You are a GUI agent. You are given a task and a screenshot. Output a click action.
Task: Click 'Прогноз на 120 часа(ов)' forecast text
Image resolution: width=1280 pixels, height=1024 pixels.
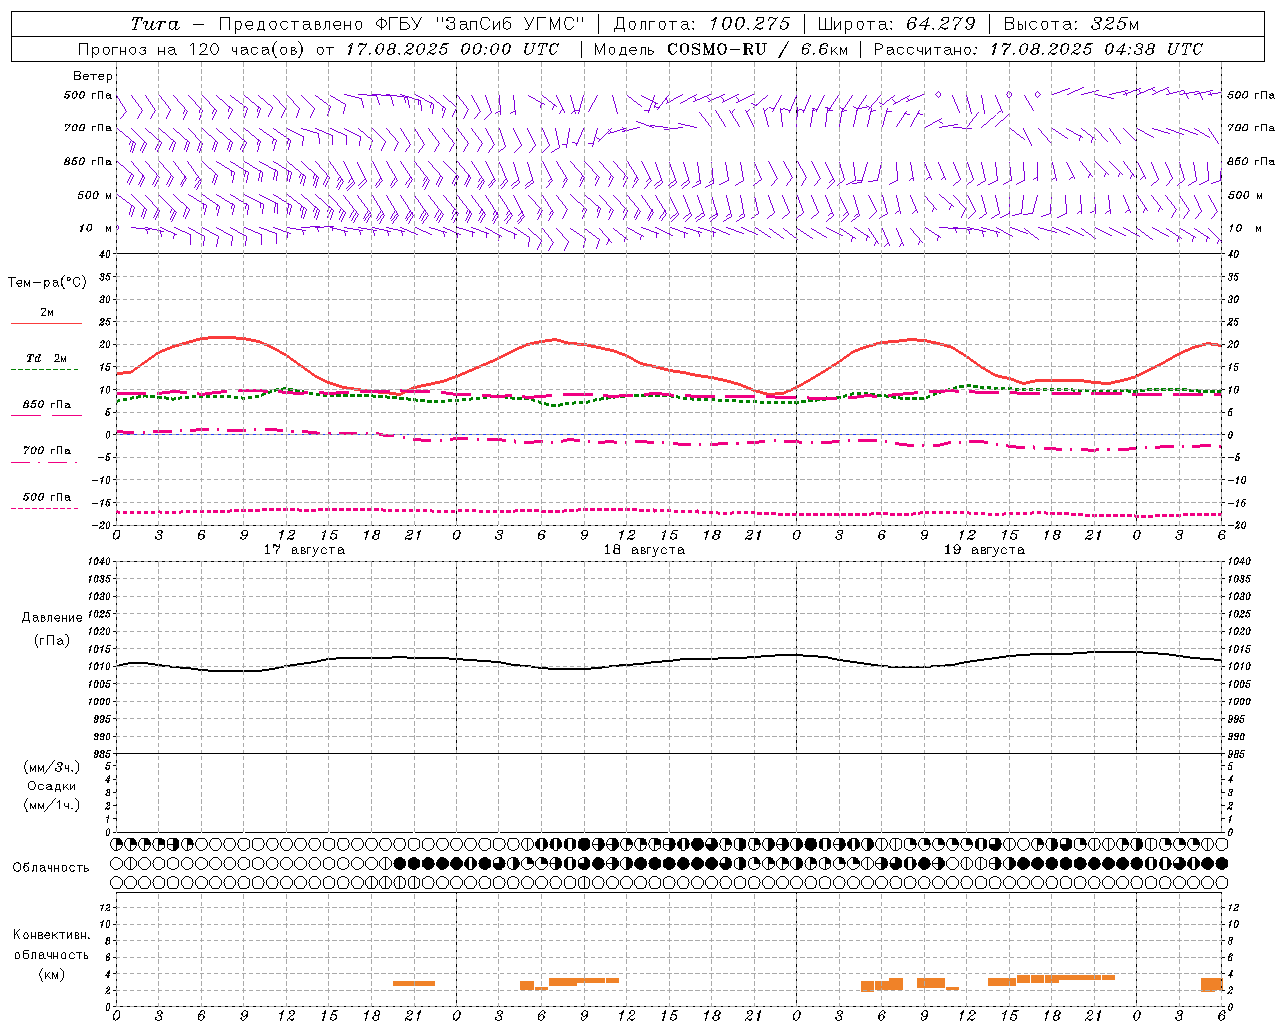coord(190,49)
